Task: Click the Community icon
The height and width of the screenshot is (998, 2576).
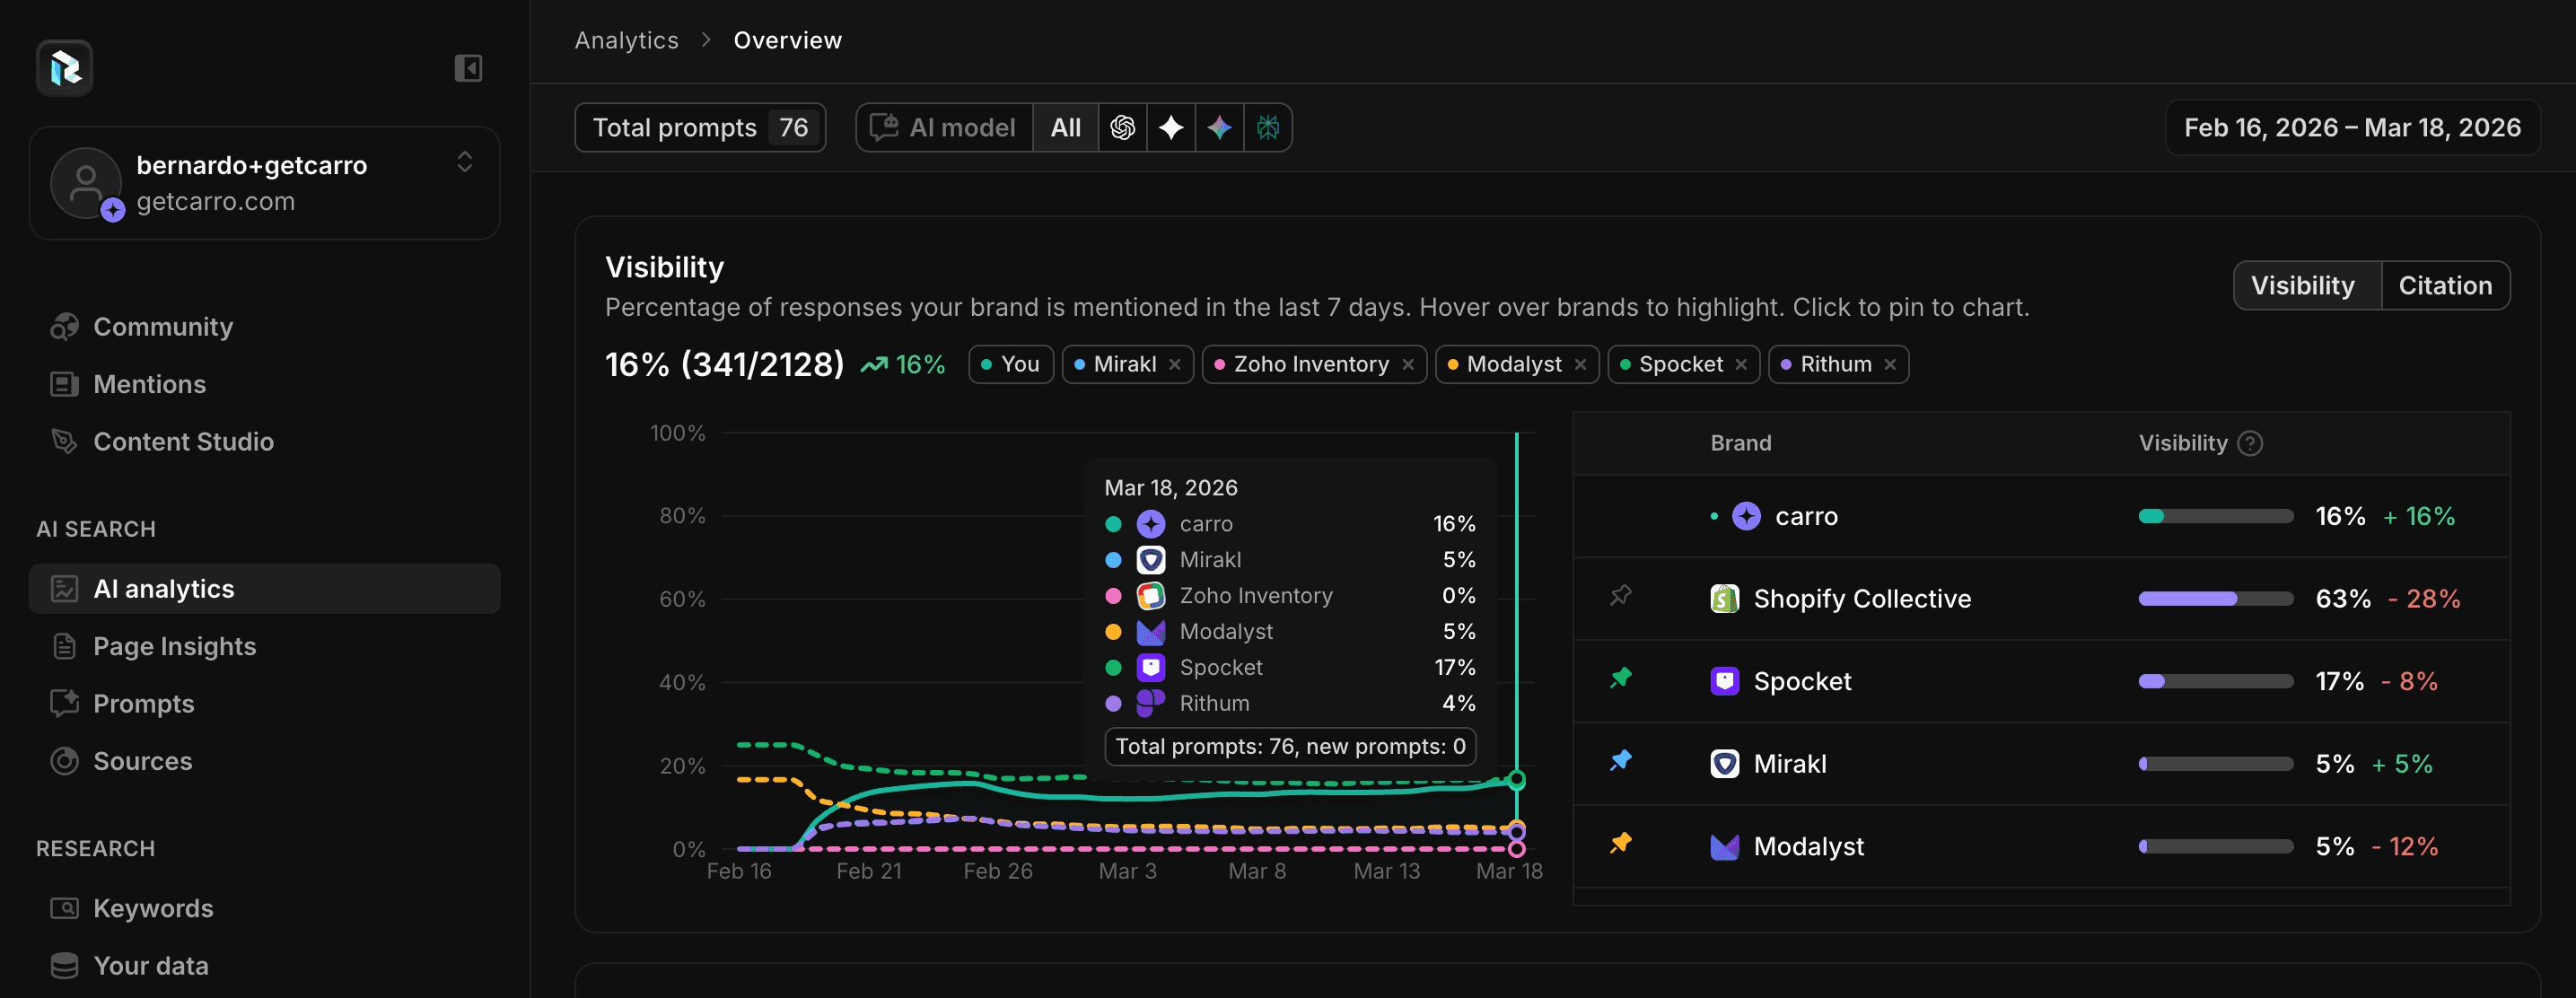Action: (x=65, y=327)
